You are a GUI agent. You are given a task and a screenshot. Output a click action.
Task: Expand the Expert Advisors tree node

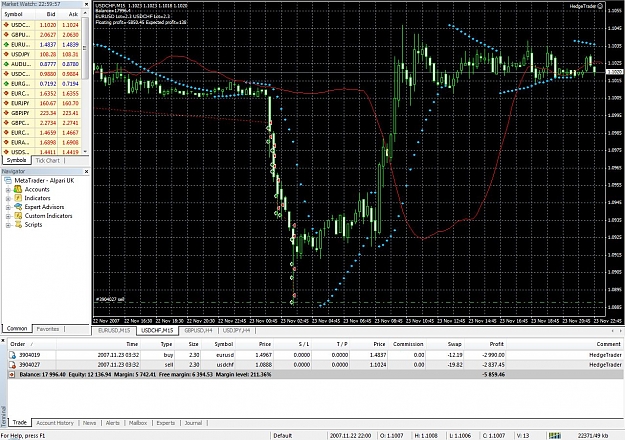[8, 207]
